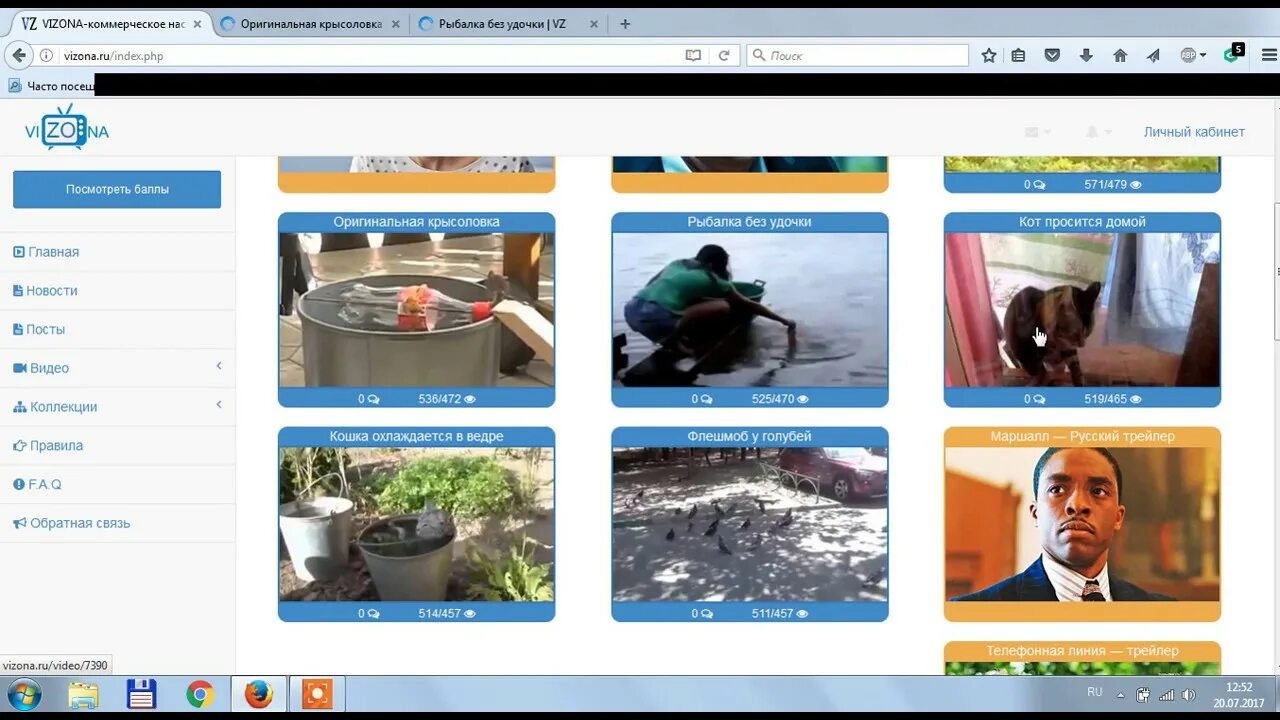Open the bell notifications dropdown in header
Screen dimensions: 1280x720
point(1098,132)
